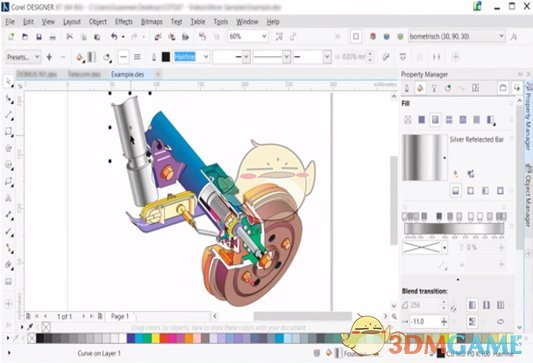Open the Effects menu

tap(124, 22)
